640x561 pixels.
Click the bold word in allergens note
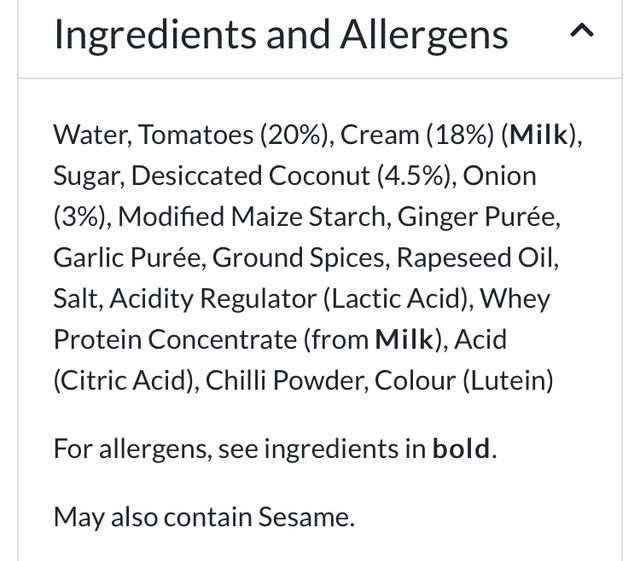(x=461, y=449)
